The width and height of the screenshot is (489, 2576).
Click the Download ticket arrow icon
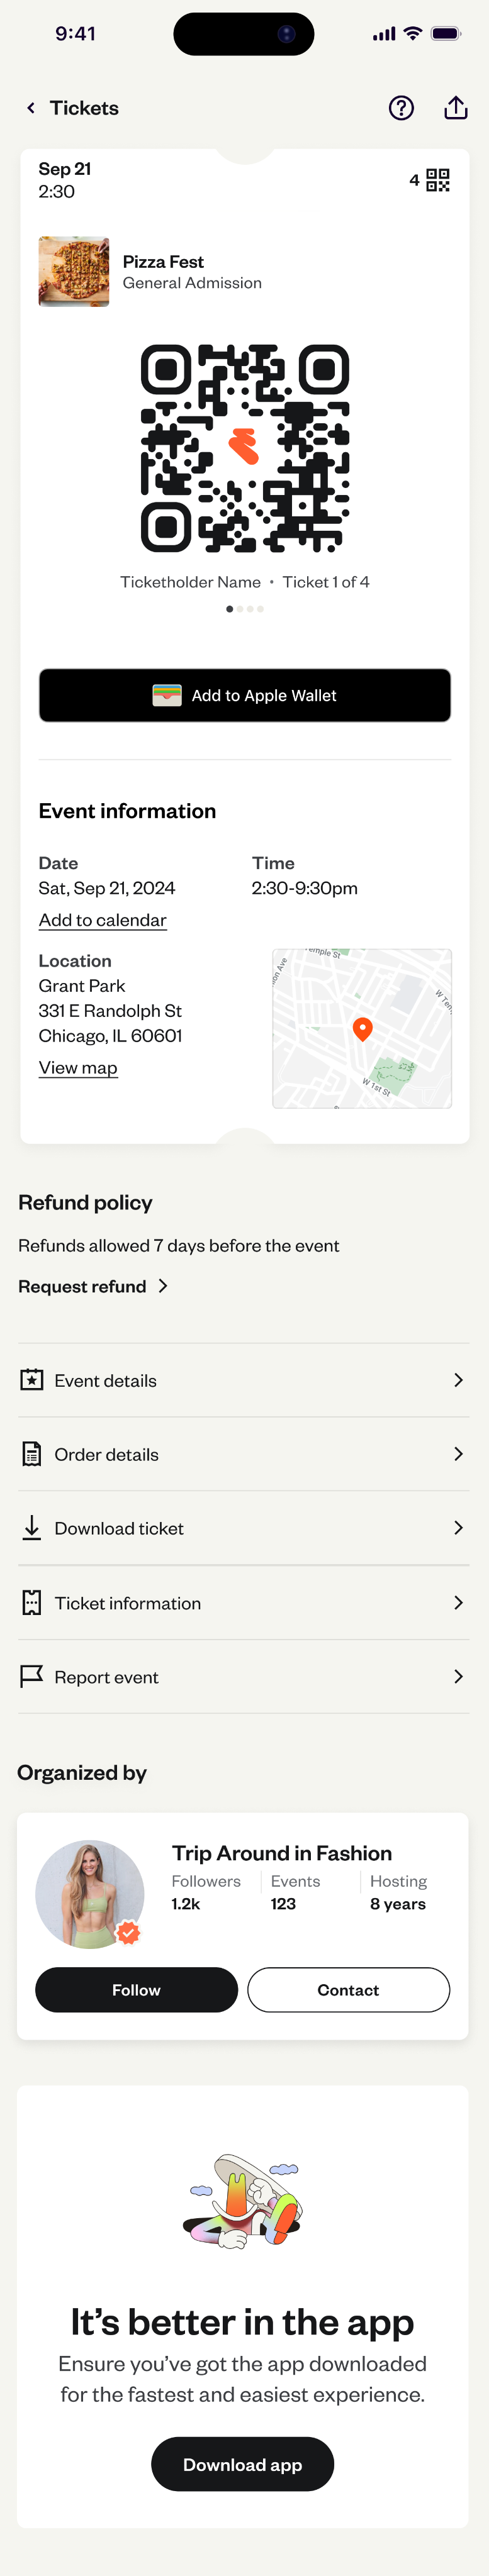32,1528
